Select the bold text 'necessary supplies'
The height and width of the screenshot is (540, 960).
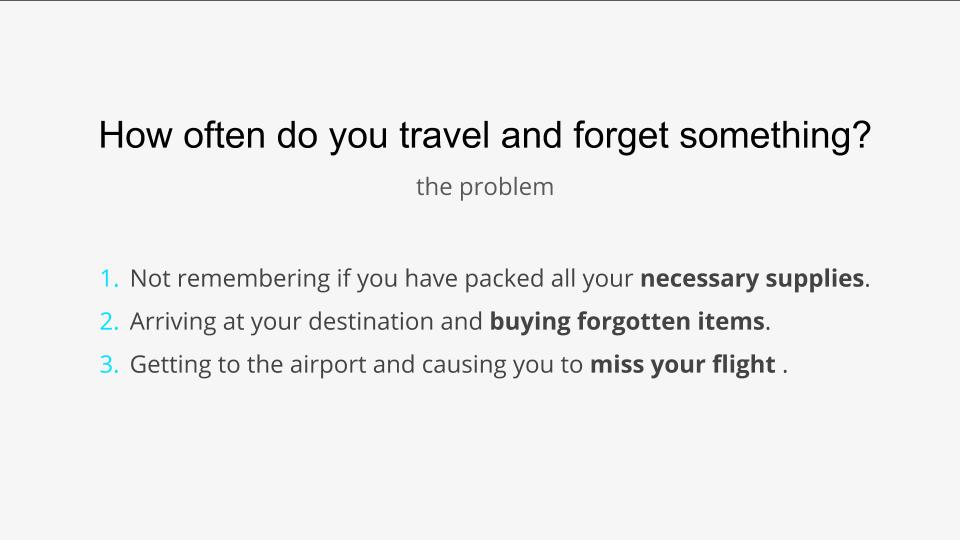point(752,279)
